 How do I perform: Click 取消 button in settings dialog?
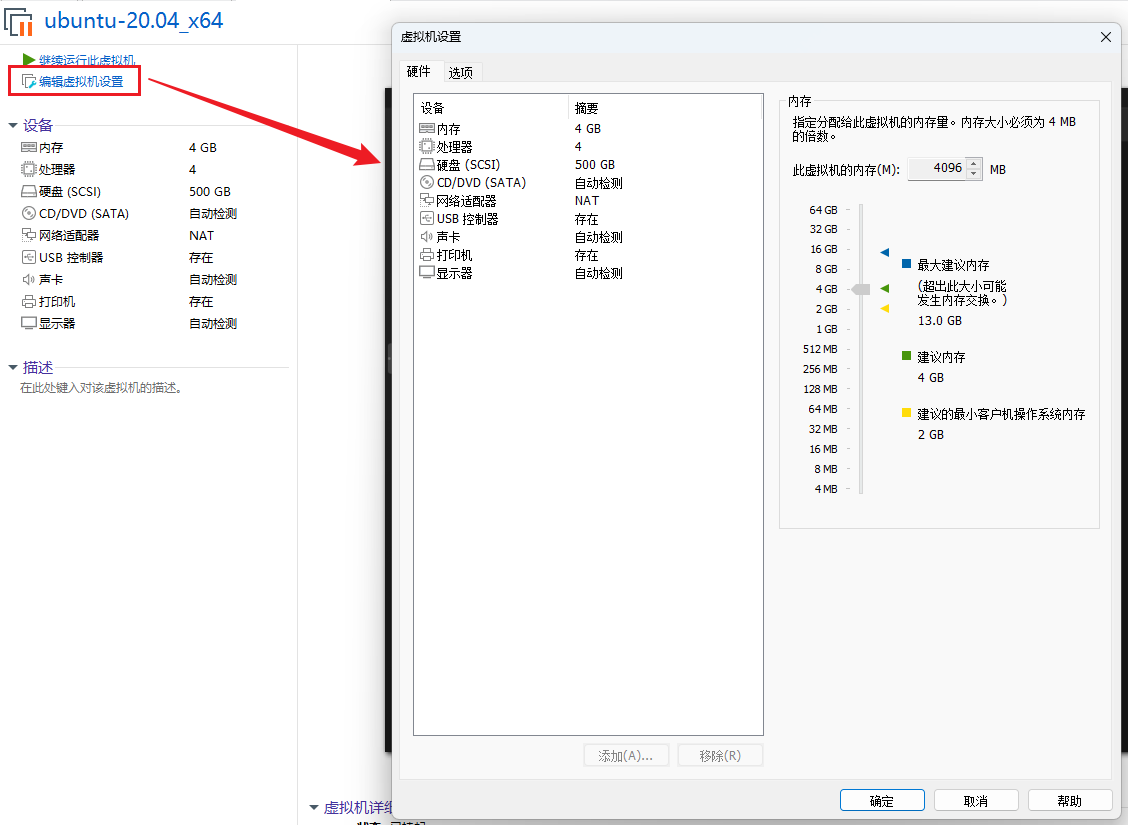(976, 801)
